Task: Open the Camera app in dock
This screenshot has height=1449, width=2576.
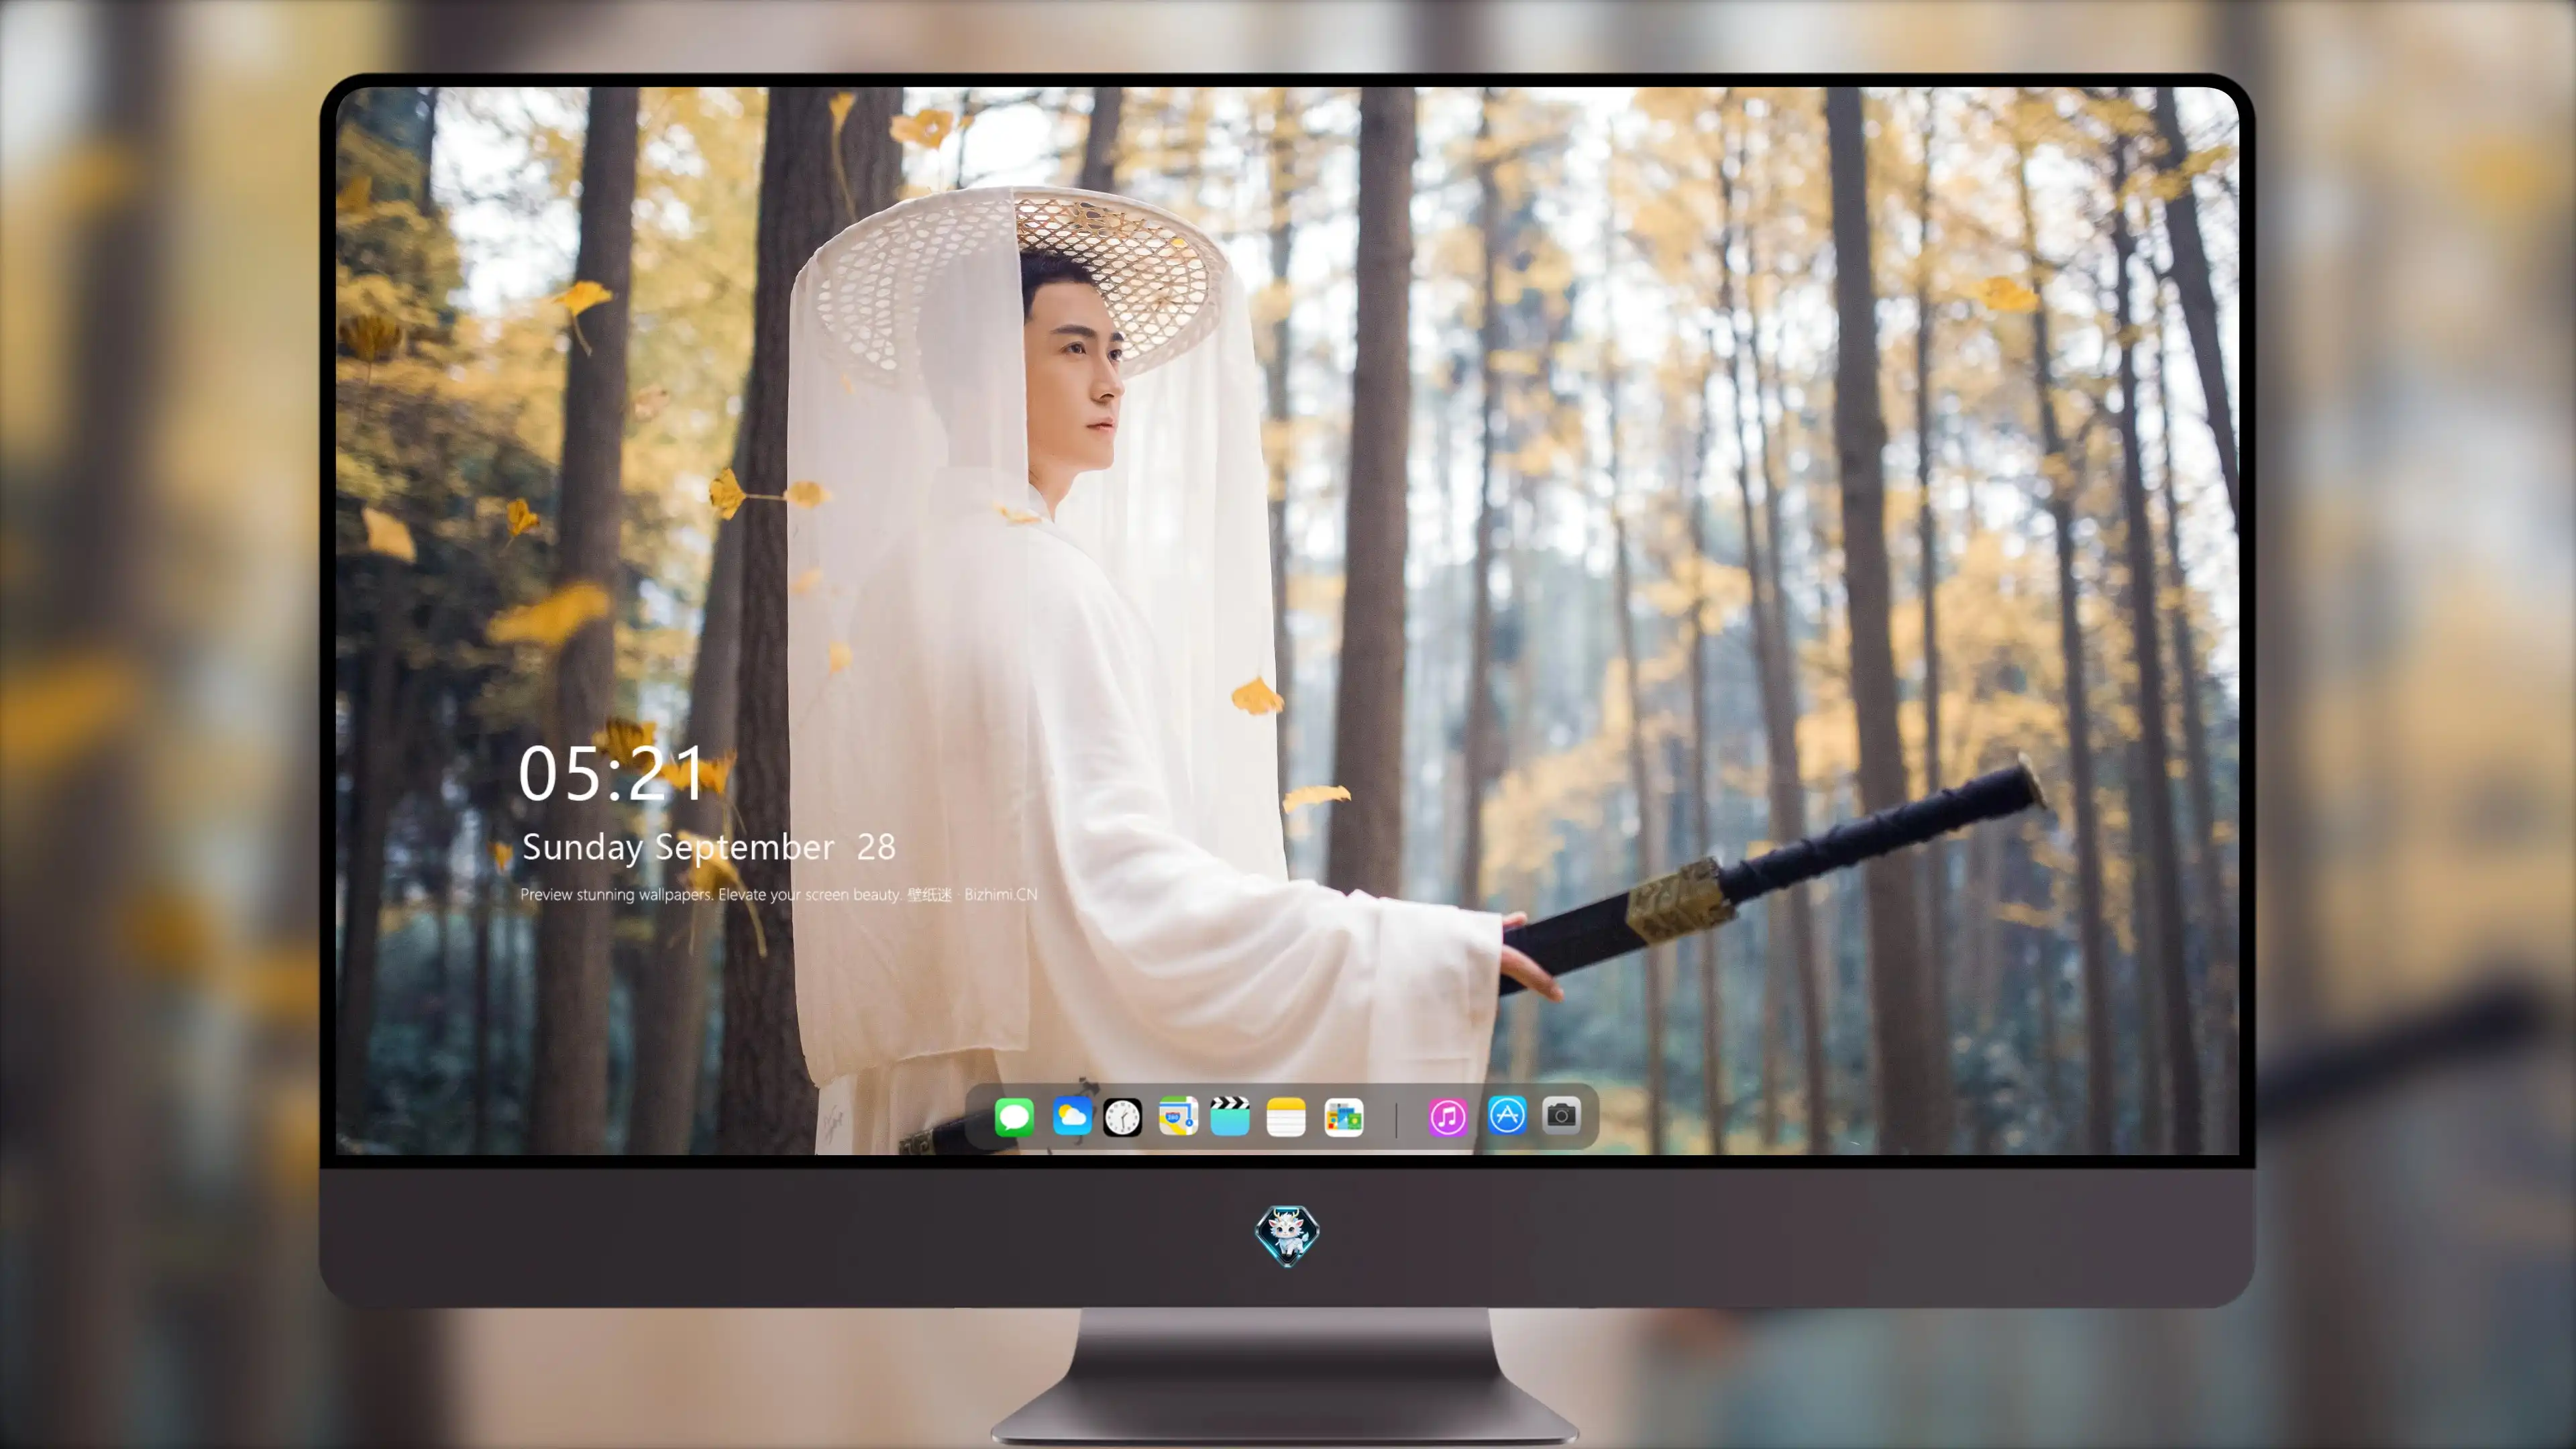Action: pyautogui.click(x=1561, y=1115)
